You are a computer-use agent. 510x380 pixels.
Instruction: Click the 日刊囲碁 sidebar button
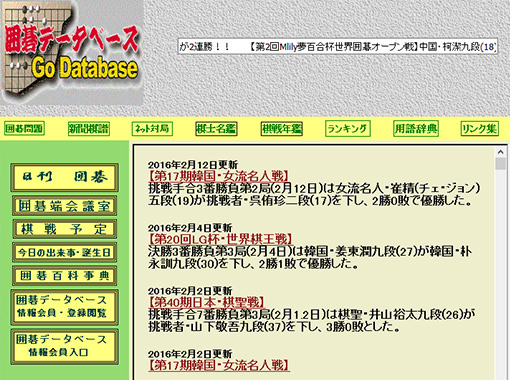[64, 177]
